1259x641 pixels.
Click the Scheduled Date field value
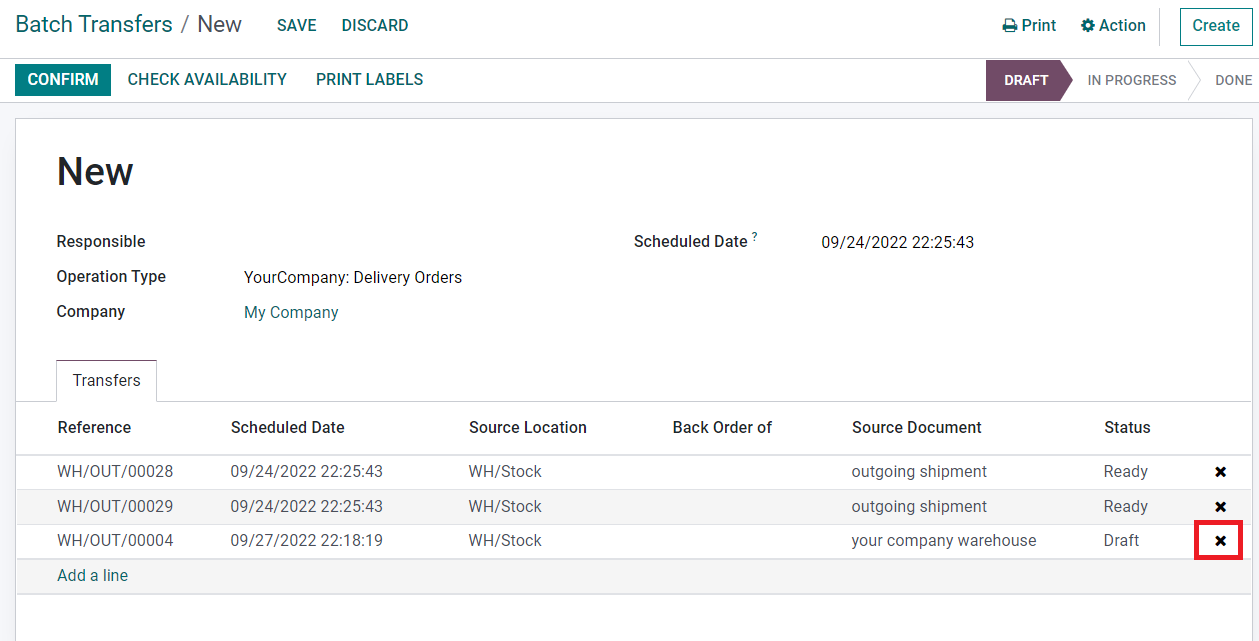(897, 243)
